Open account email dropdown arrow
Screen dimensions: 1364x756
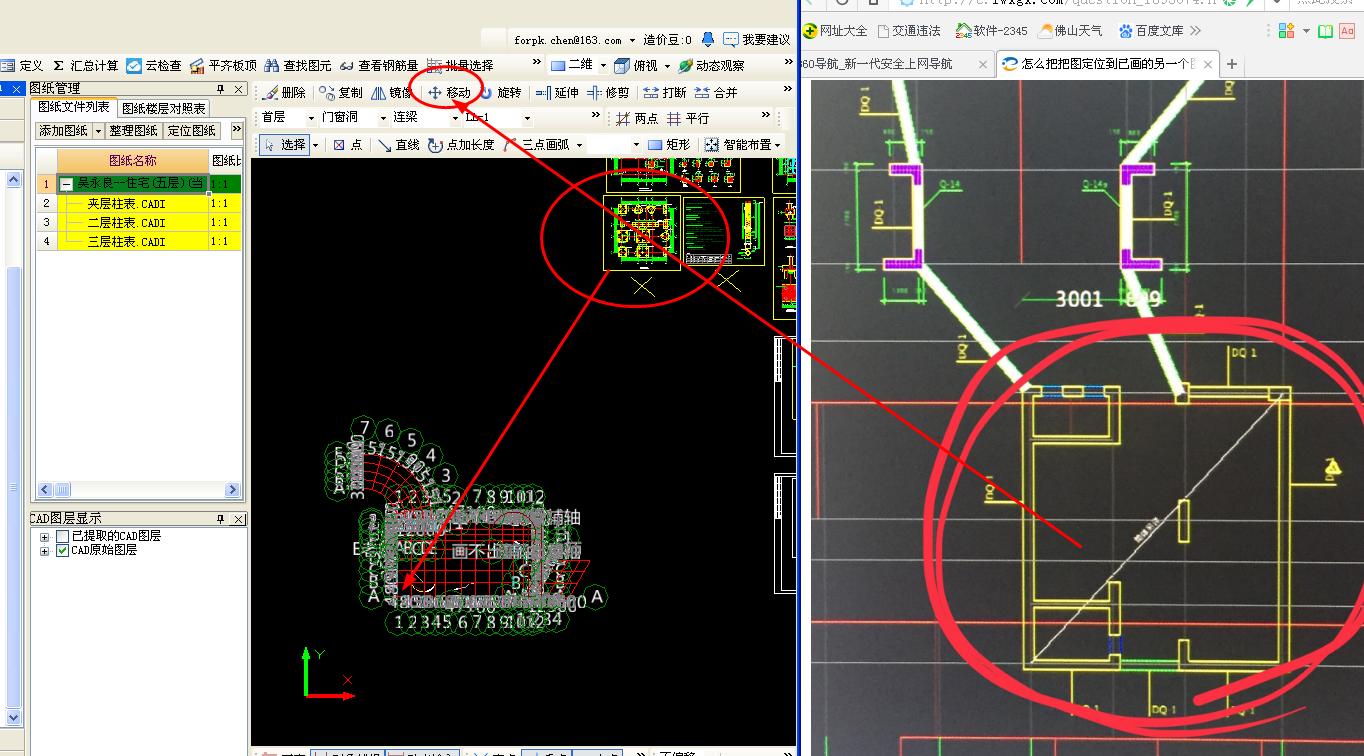coord(632,40)
